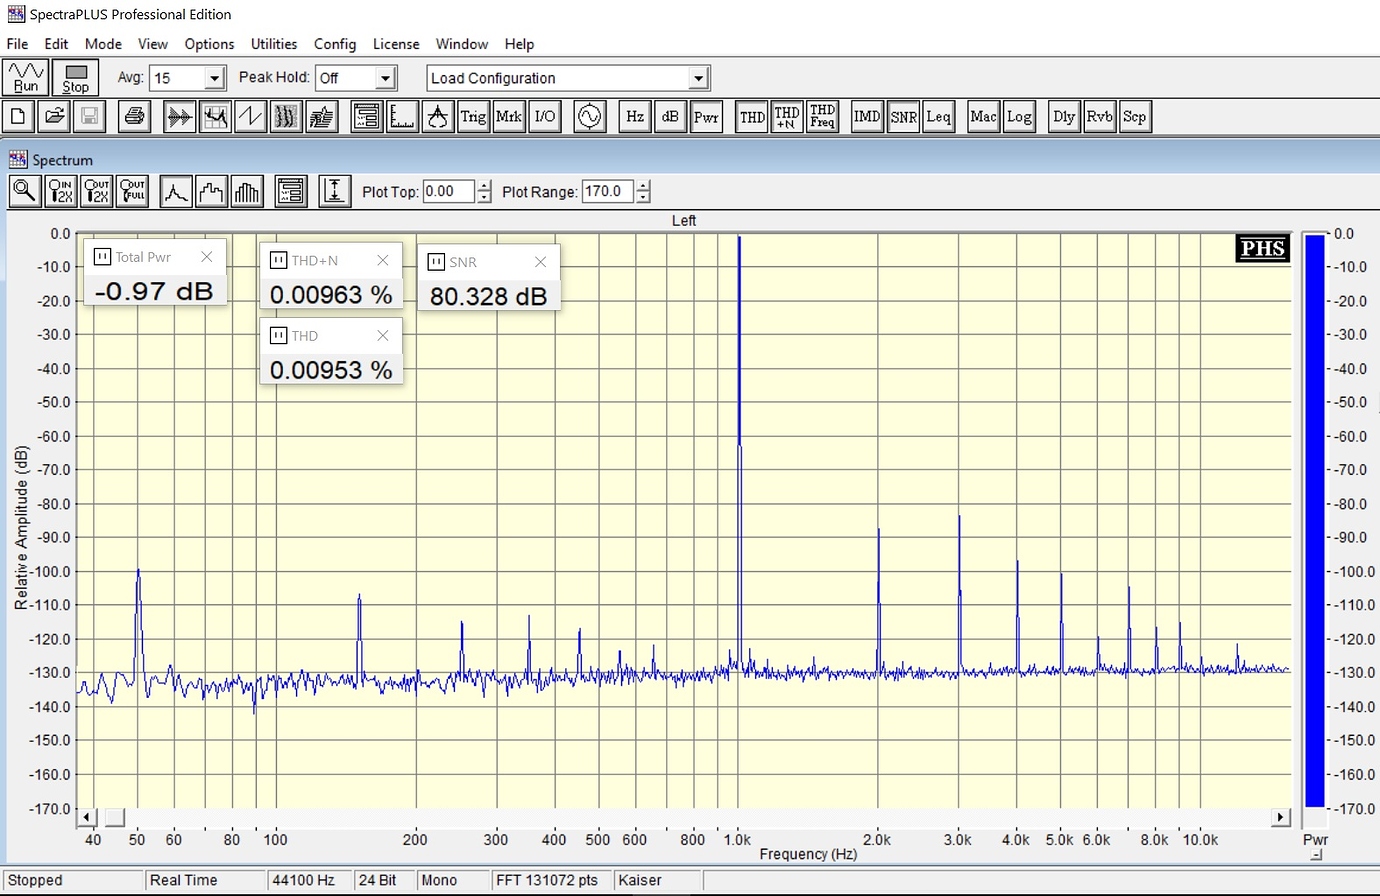The width and height of the screenshot is (1380, 896).
Task: Close the THD readout box
Action: [382, 336]
